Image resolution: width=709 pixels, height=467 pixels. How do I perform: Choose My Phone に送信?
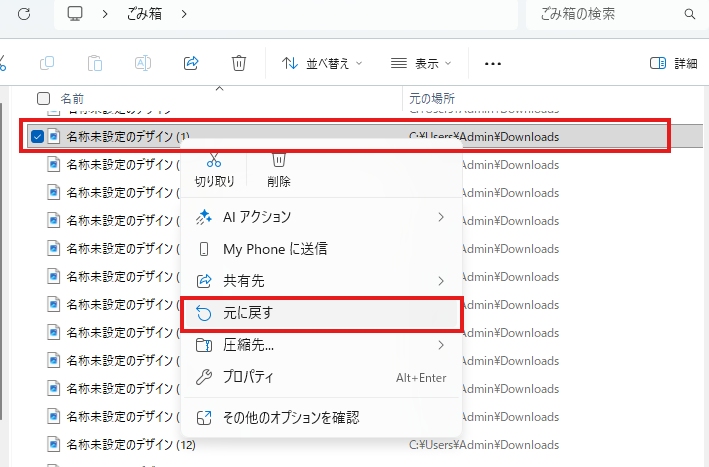(x=321, y=249)
